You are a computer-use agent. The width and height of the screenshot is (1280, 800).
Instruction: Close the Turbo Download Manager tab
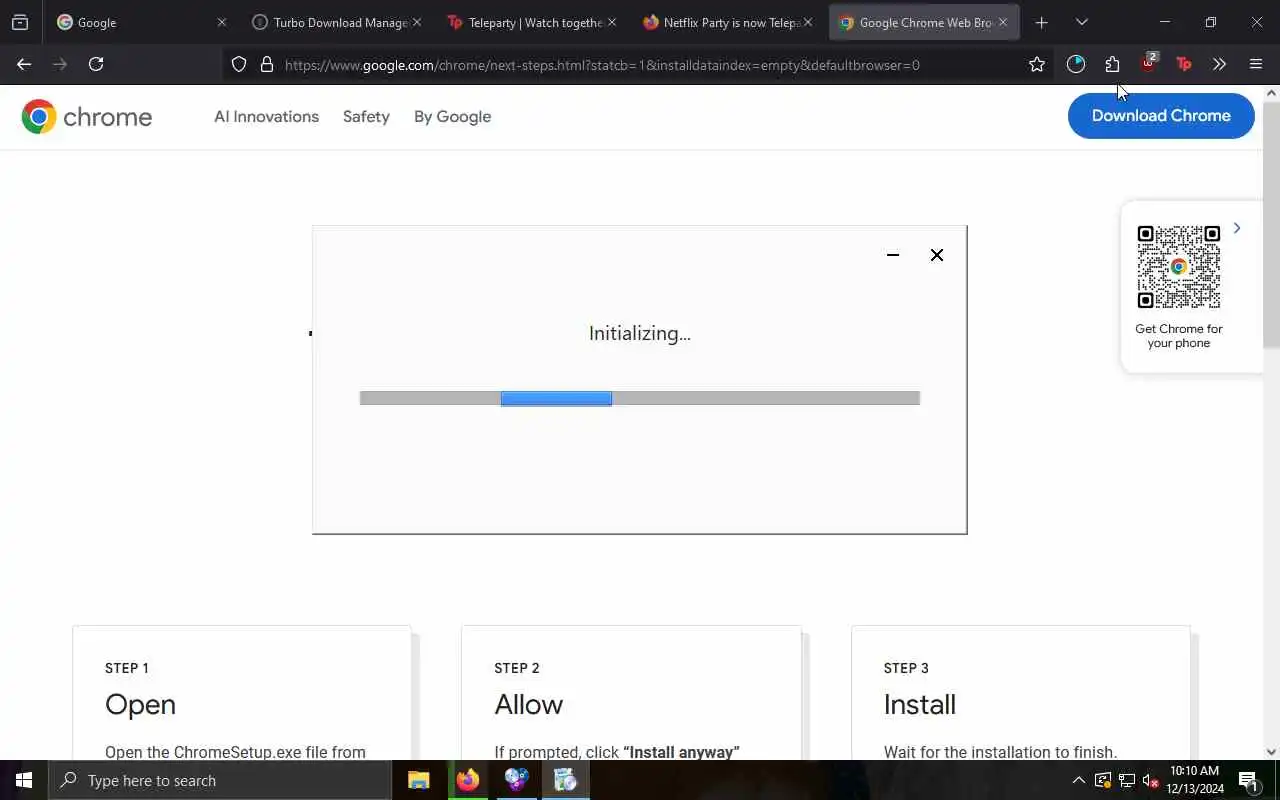[417, 22]
